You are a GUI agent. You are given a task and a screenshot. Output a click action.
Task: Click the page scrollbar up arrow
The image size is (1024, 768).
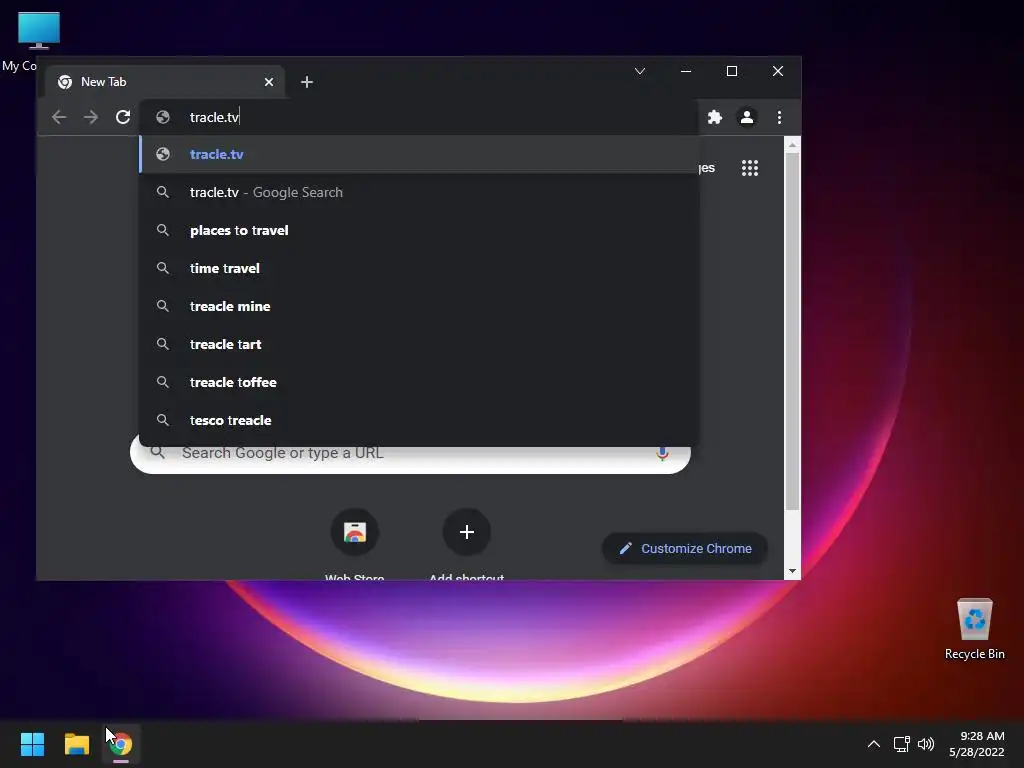[792, 145]
